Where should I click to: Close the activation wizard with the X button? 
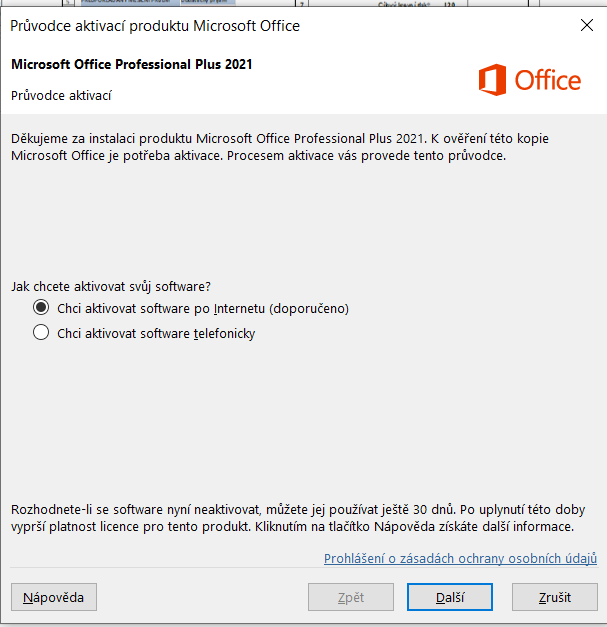click(586, 26)
